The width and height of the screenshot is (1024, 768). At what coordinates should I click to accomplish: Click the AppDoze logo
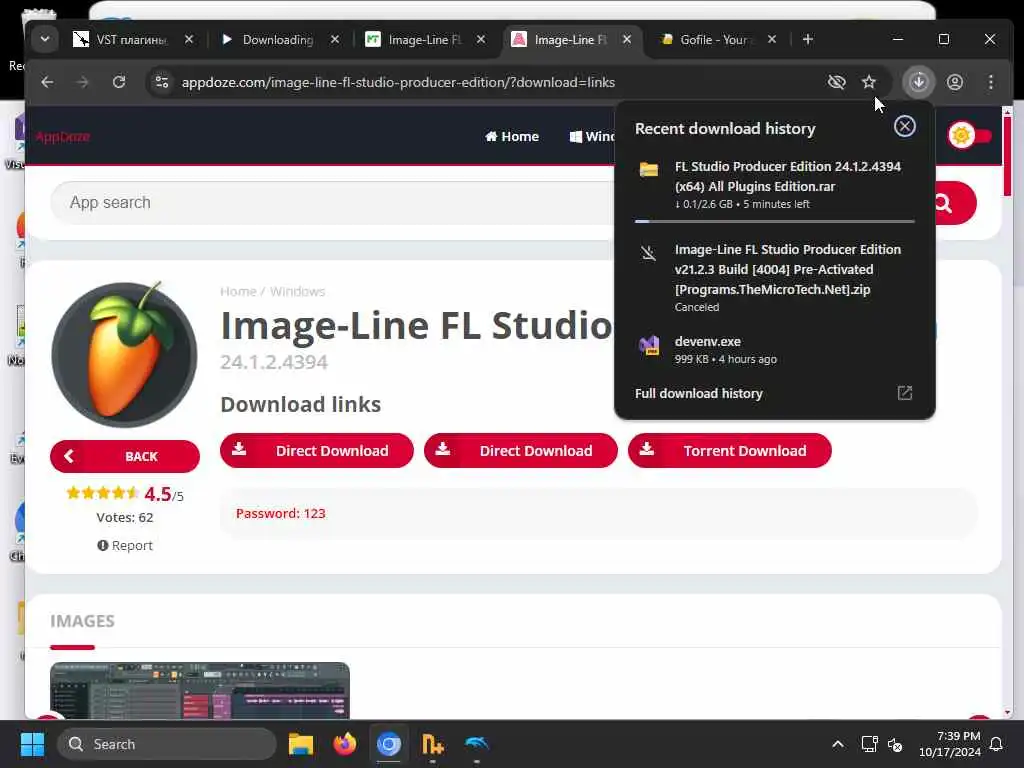(x=62, y=136)
